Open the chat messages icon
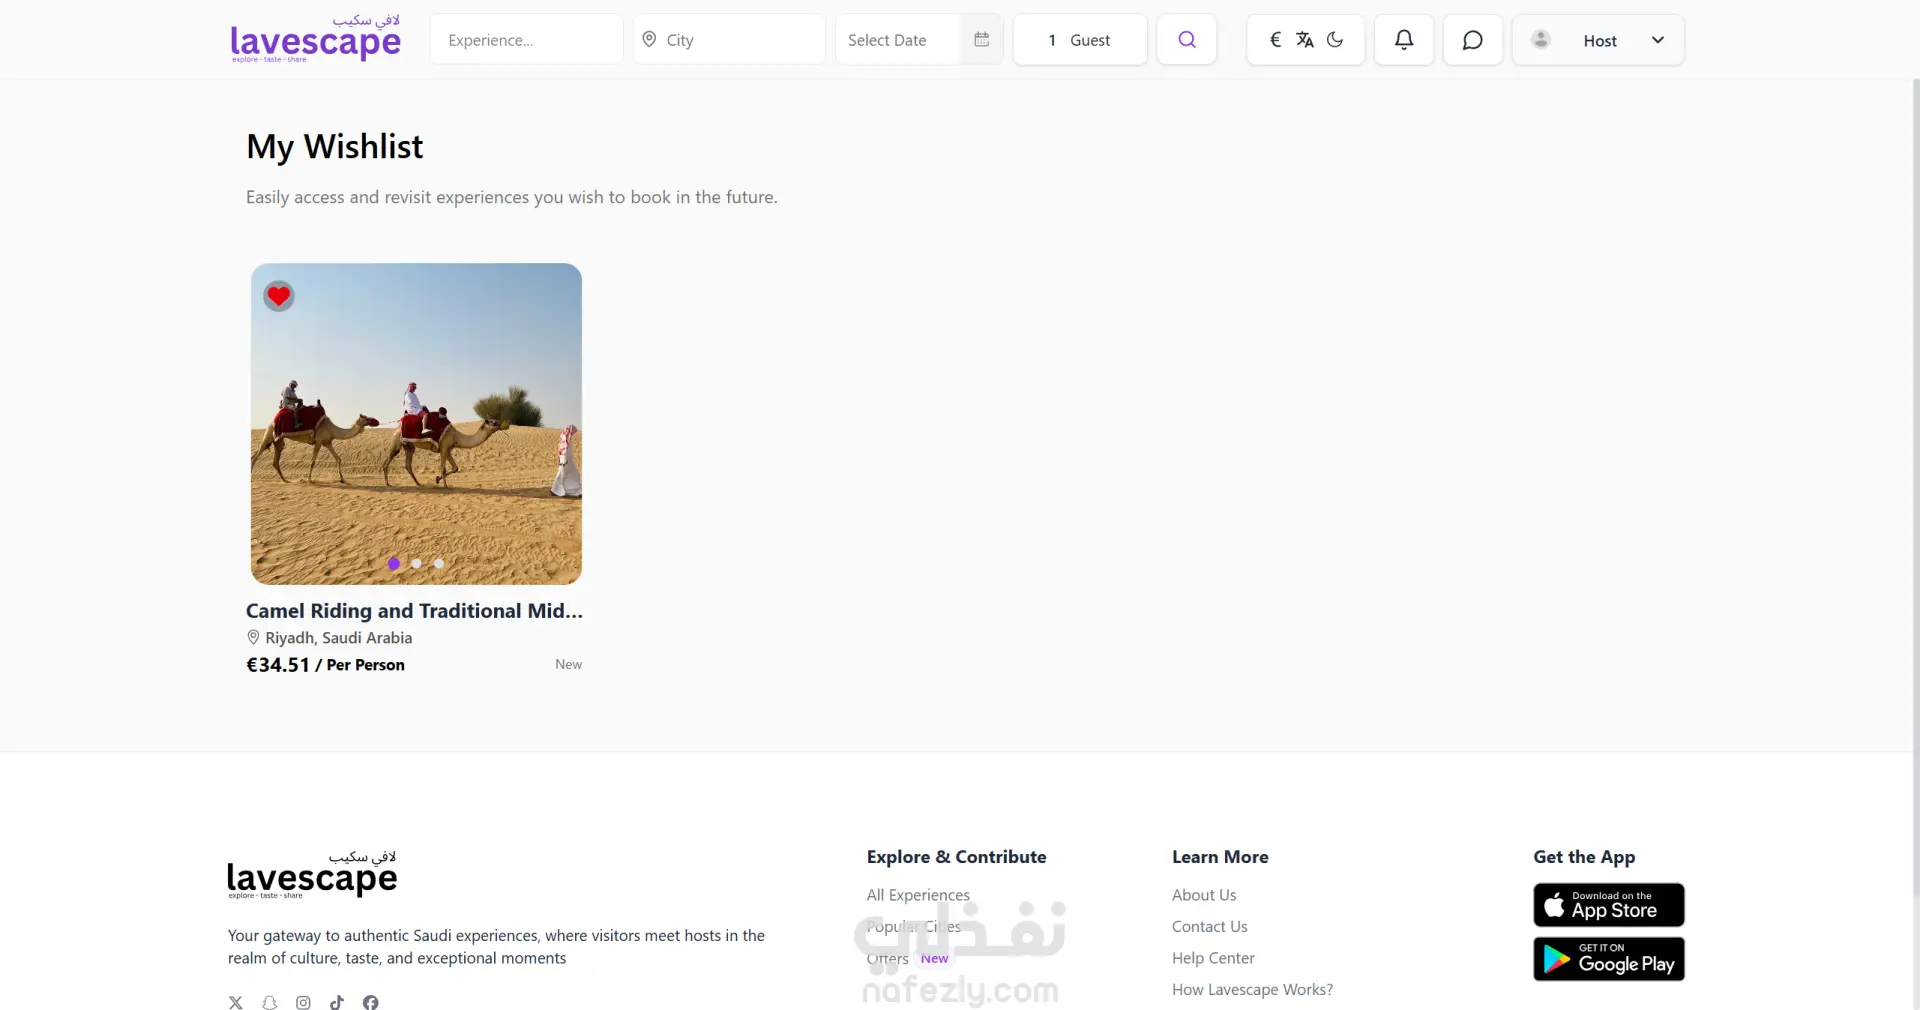 [x=1472, y=40]
